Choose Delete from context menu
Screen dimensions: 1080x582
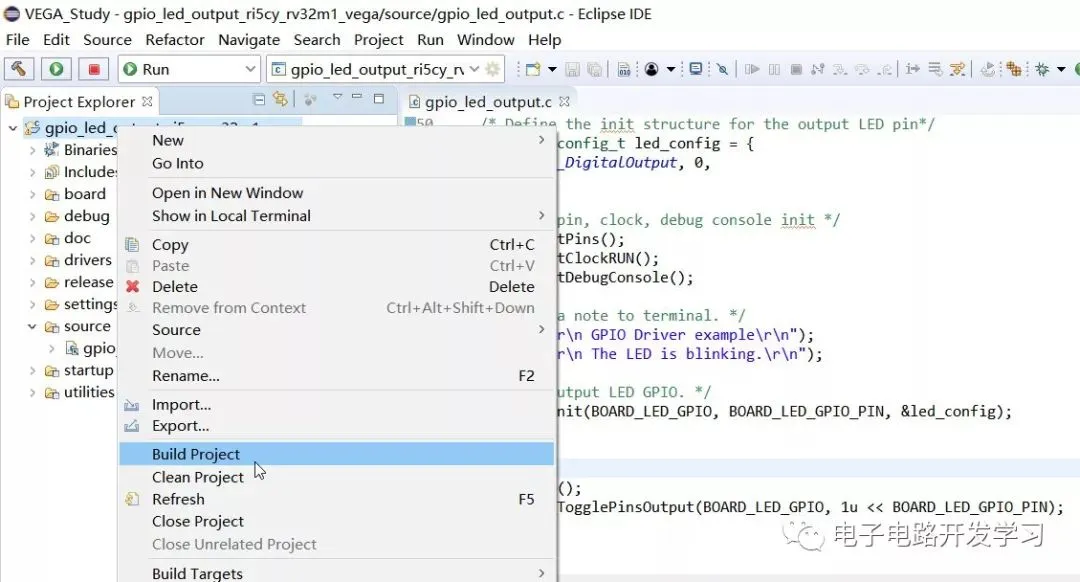click(336, 286)
